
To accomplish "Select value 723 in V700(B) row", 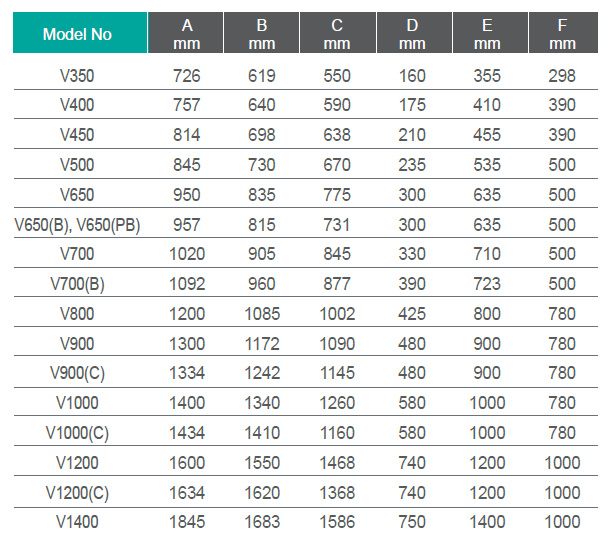I will [x=487, y=284].
